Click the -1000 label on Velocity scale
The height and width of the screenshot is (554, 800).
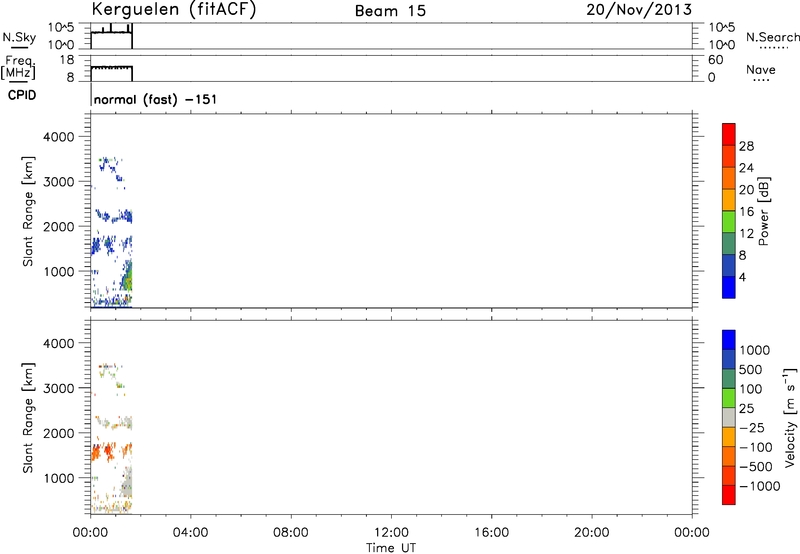[760, 486]
